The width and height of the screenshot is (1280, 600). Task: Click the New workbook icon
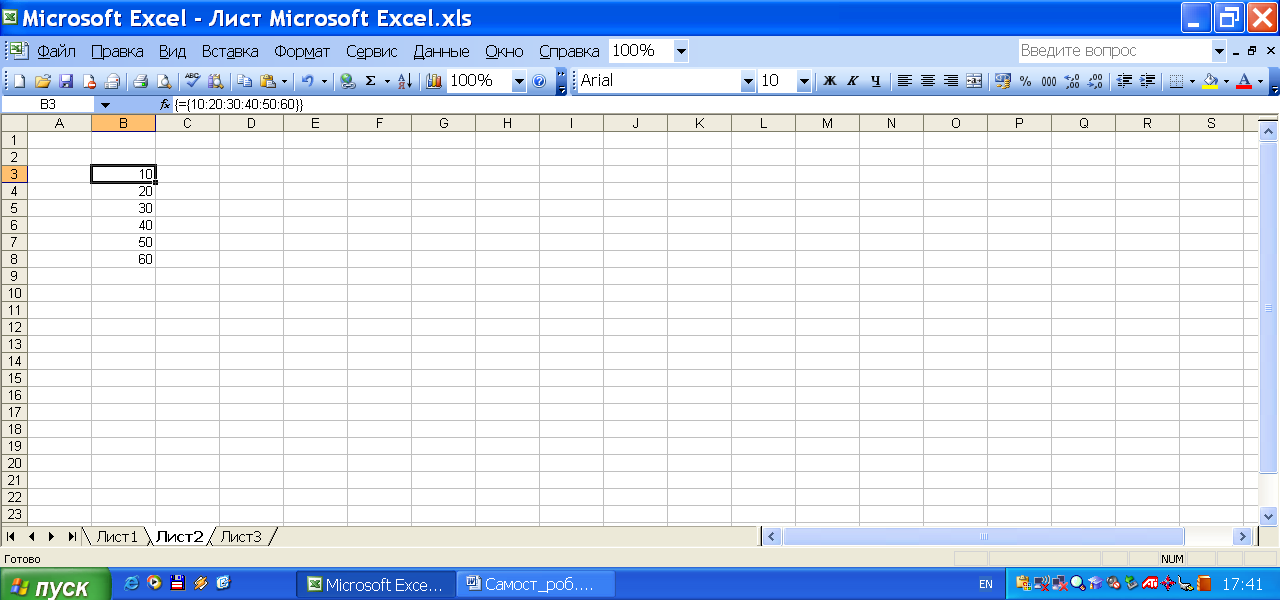pyautogui.click(x=19, y=81)
